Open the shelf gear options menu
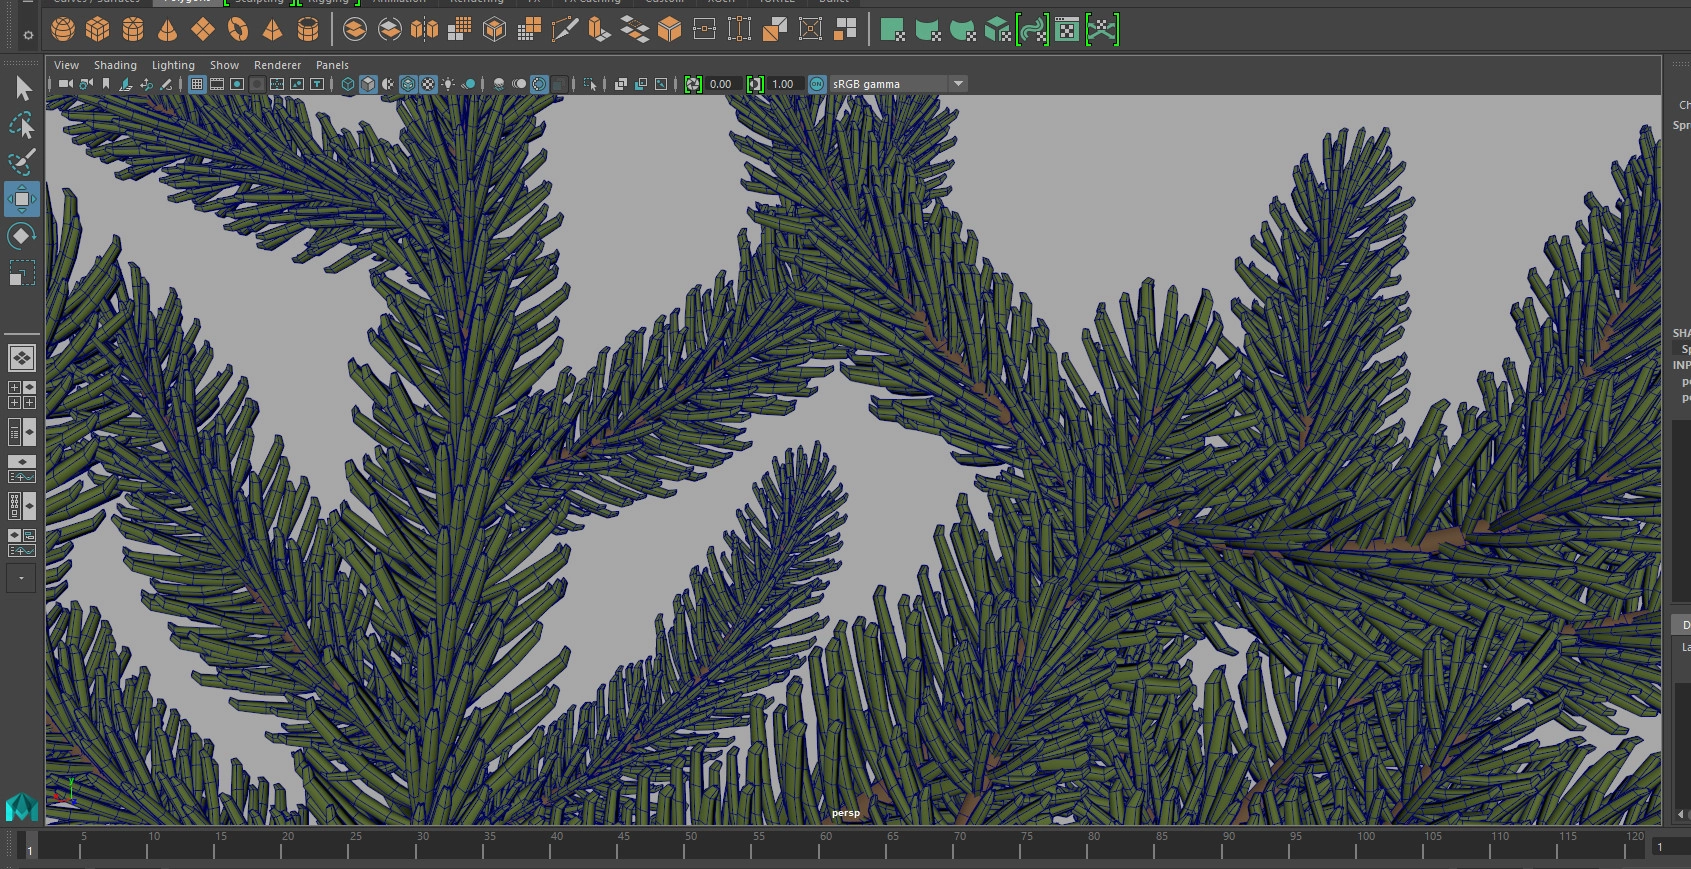The image size is (1691, 869). coord(28,35)
